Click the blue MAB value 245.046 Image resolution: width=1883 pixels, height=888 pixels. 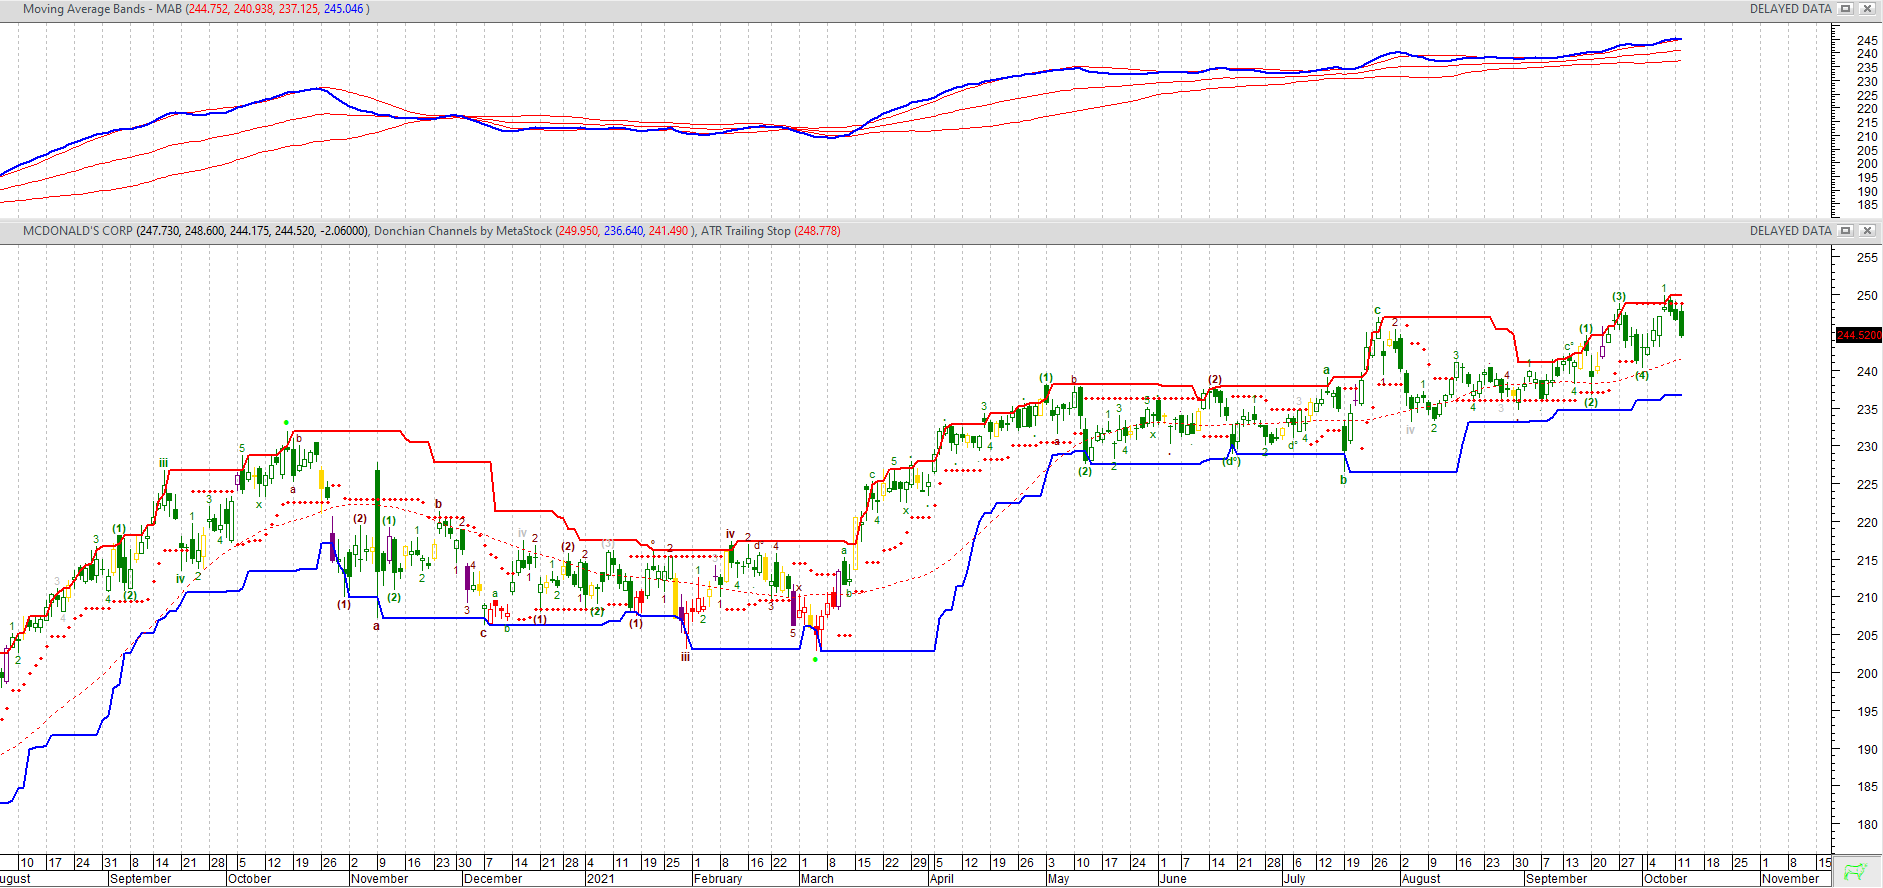click(x=343, y=9)
